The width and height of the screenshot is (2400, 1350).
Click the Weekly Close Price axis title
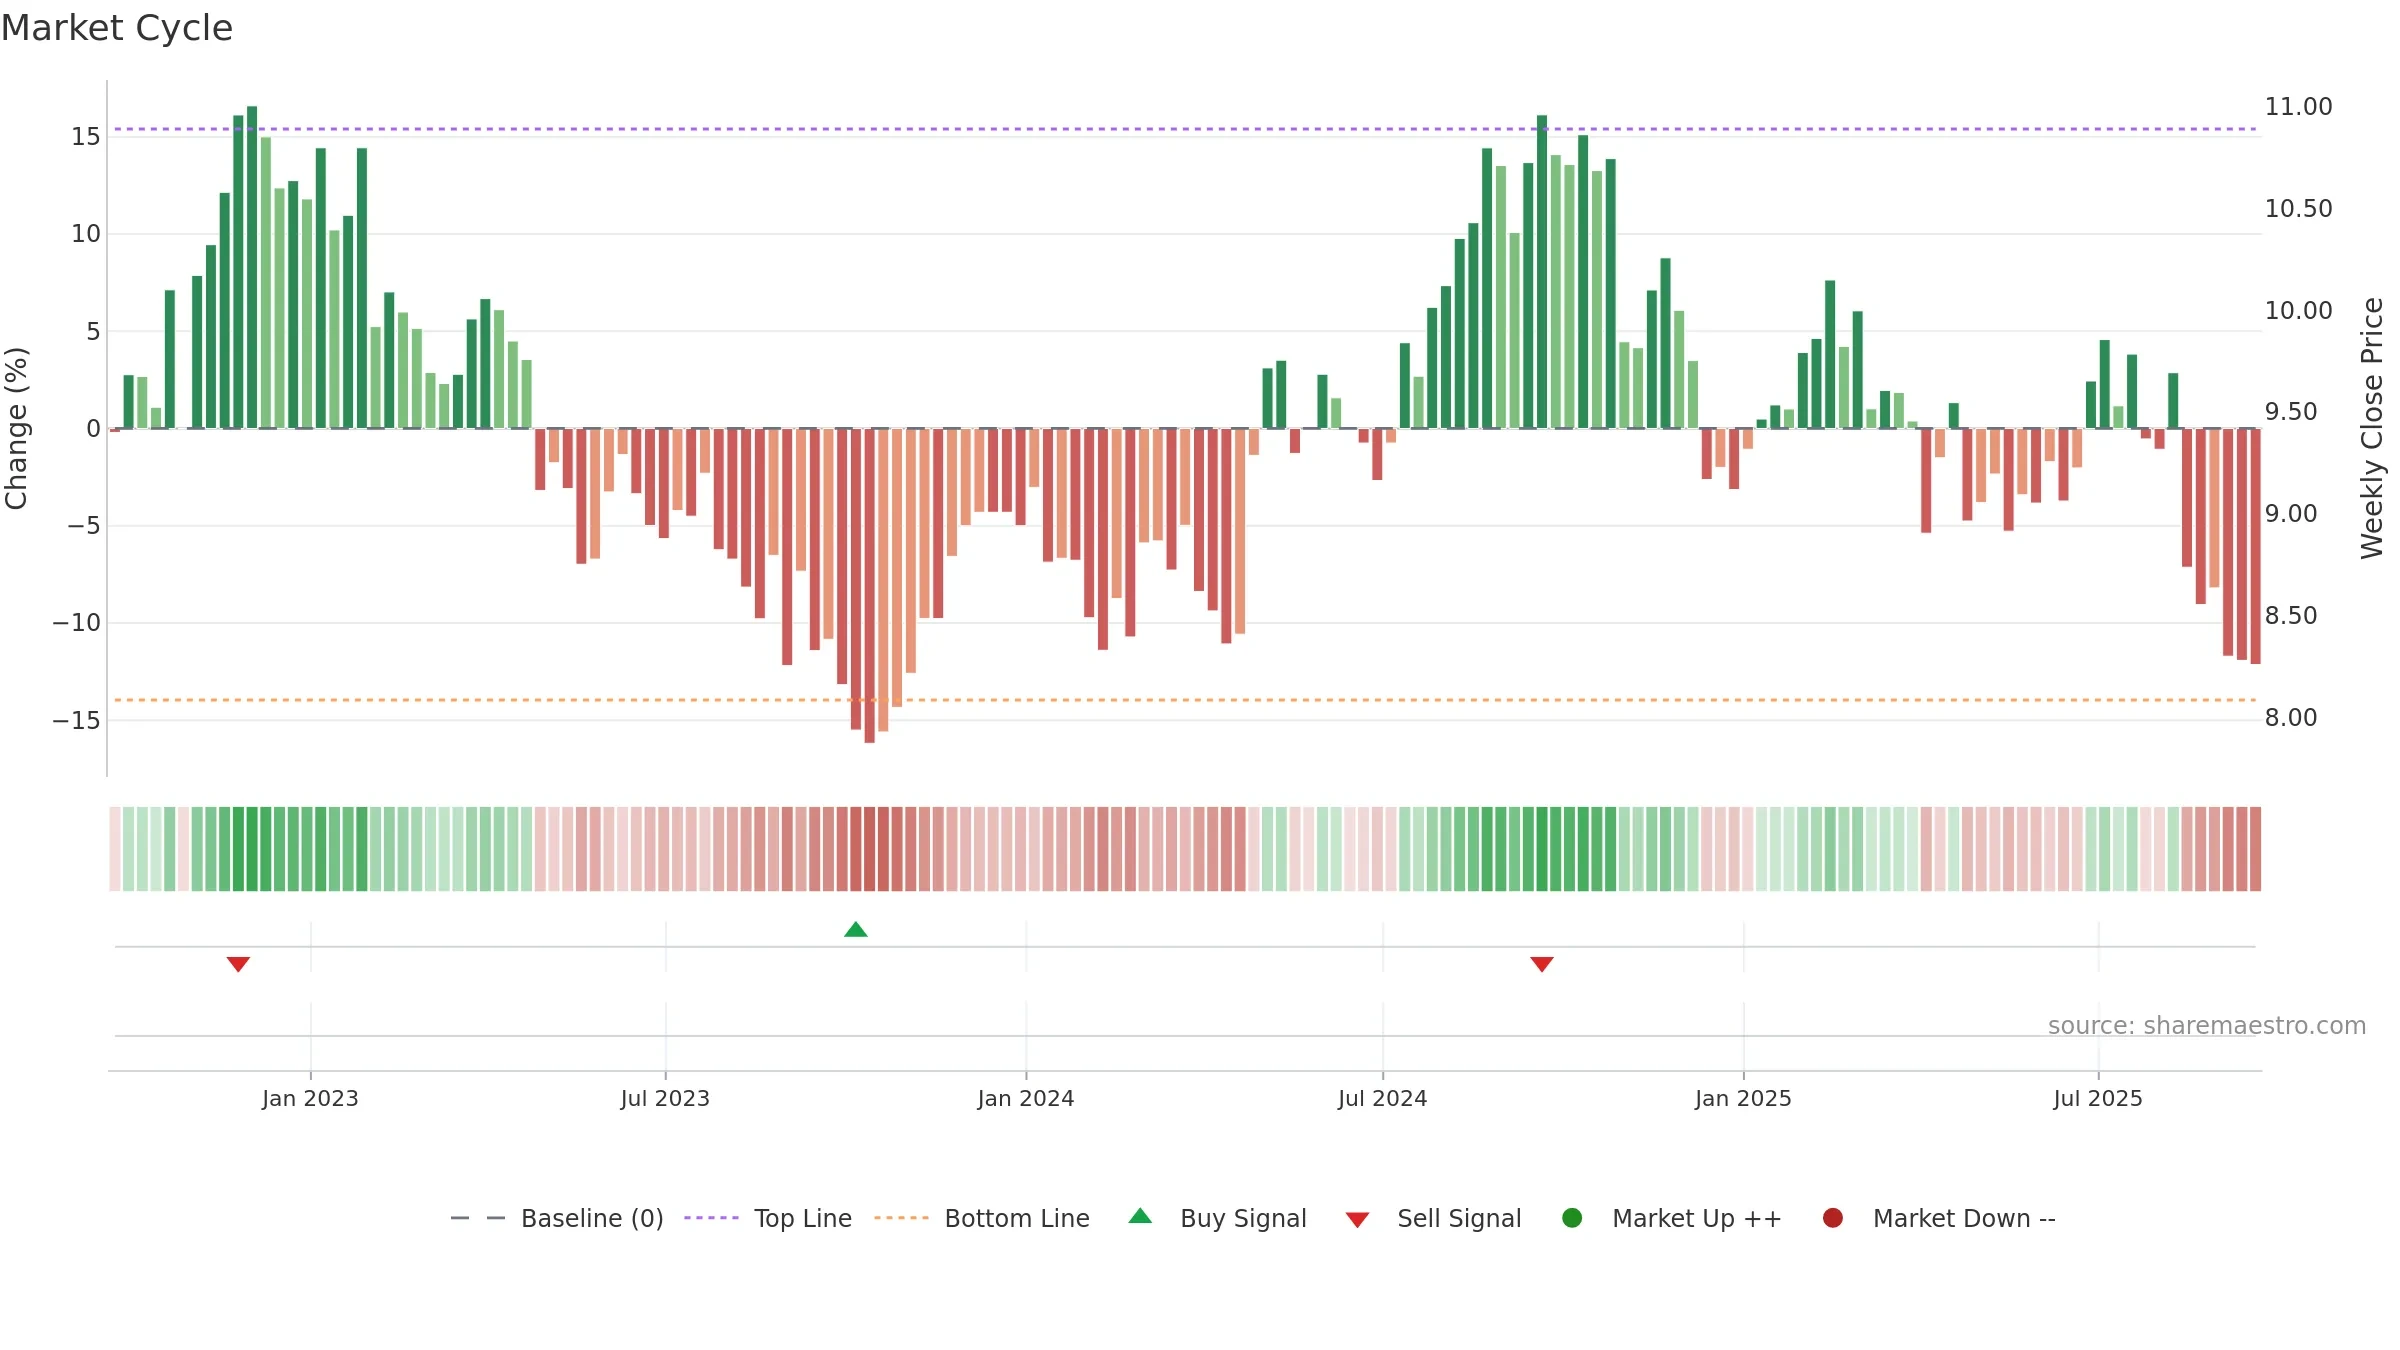[x=2372, y=428]
